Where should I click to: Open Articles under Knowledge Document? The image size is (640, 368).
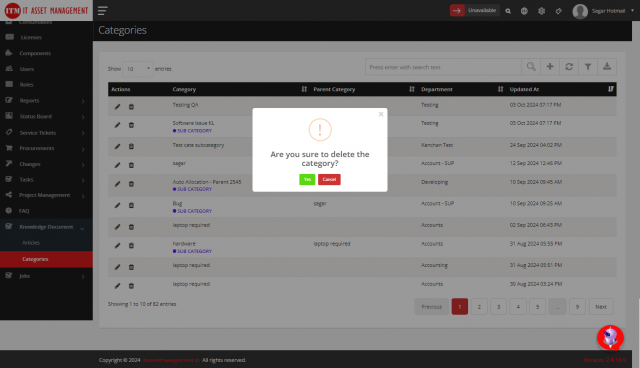[31, 243]
